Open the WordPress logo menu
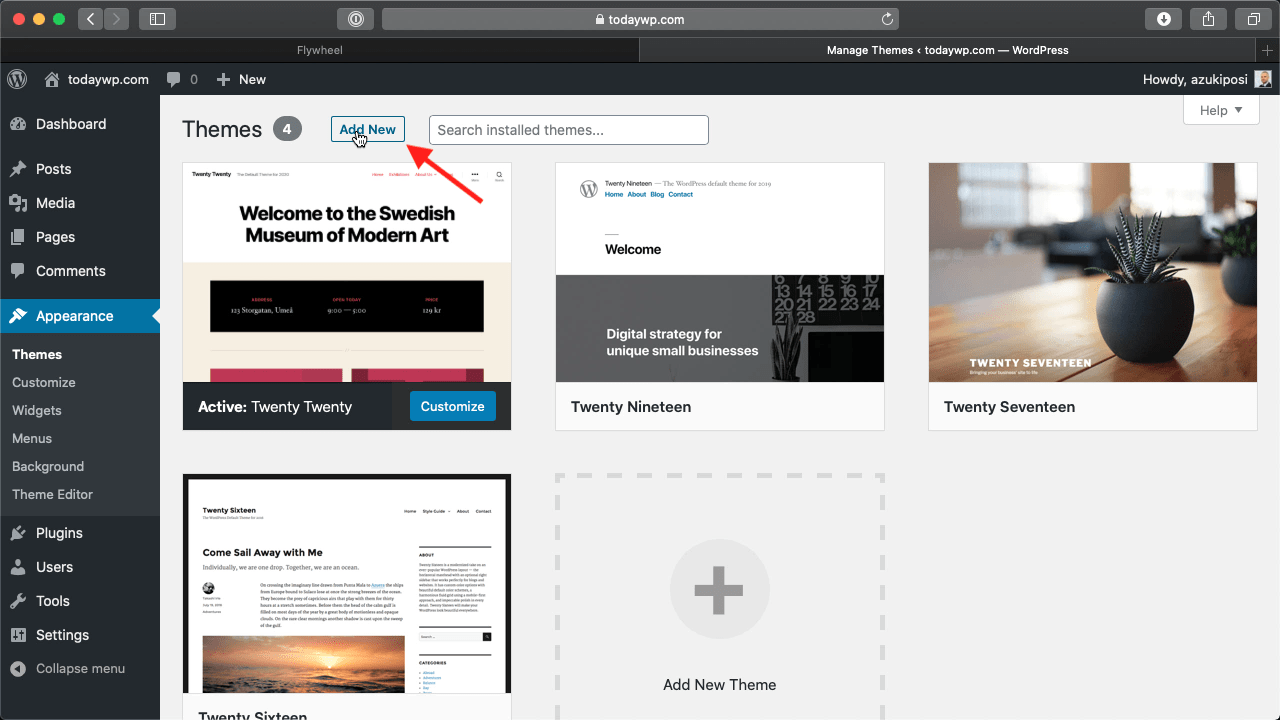1280x720 pixels. 17,79
